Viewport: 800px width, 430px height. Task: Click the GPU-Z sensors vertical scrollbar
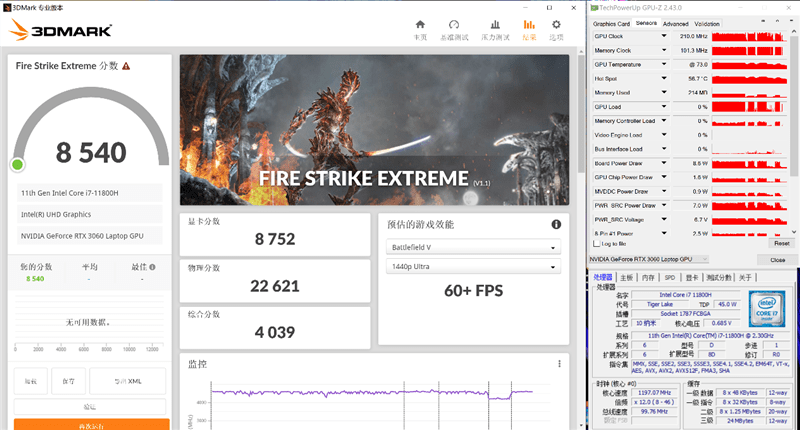[794, 106]
